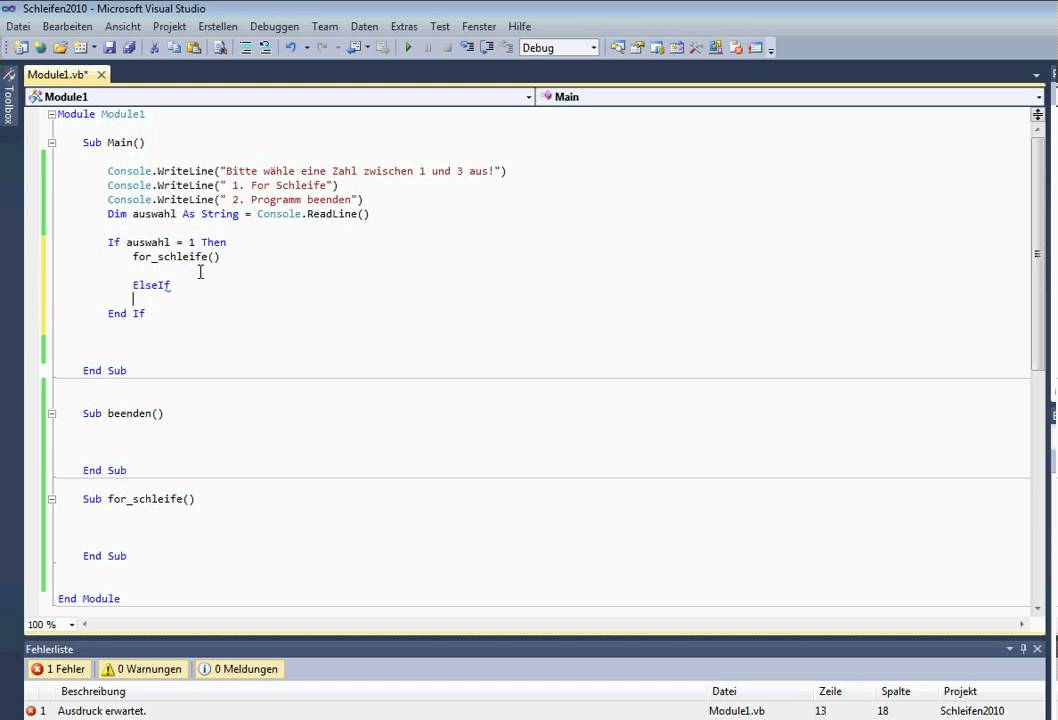
Task: Open the Debuggen menu
Action: [x=275, y=26]
